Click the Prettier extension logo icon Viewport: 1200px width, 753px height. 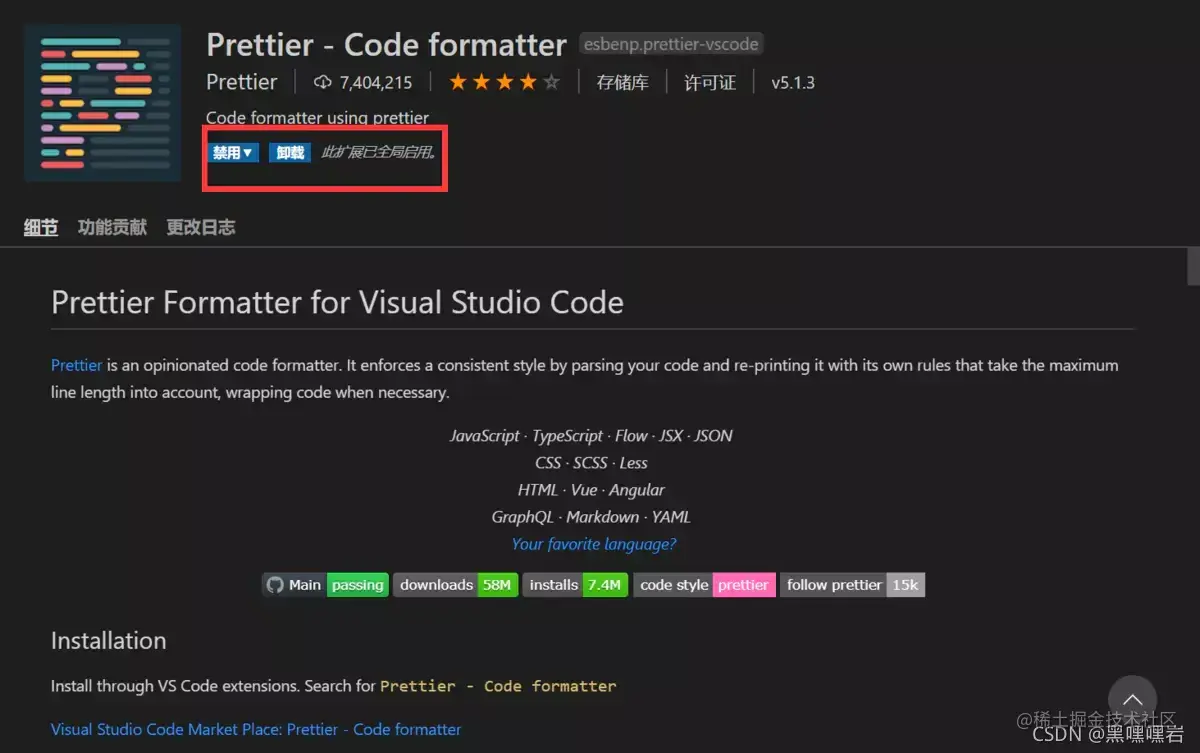(x=103, y=103)
